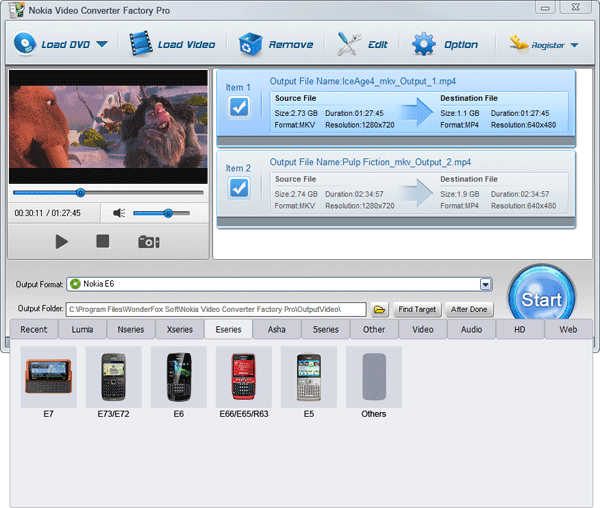Switch to the HD tab
Screen dimensions: 600x508
[520, 329]
